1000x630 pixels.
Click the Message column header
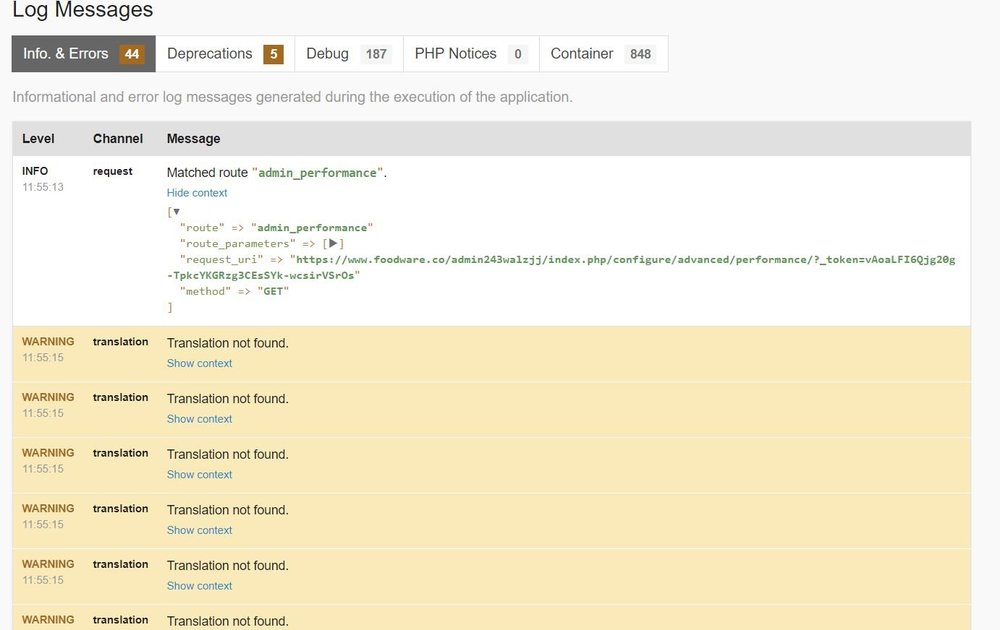[x=193, y=139]
